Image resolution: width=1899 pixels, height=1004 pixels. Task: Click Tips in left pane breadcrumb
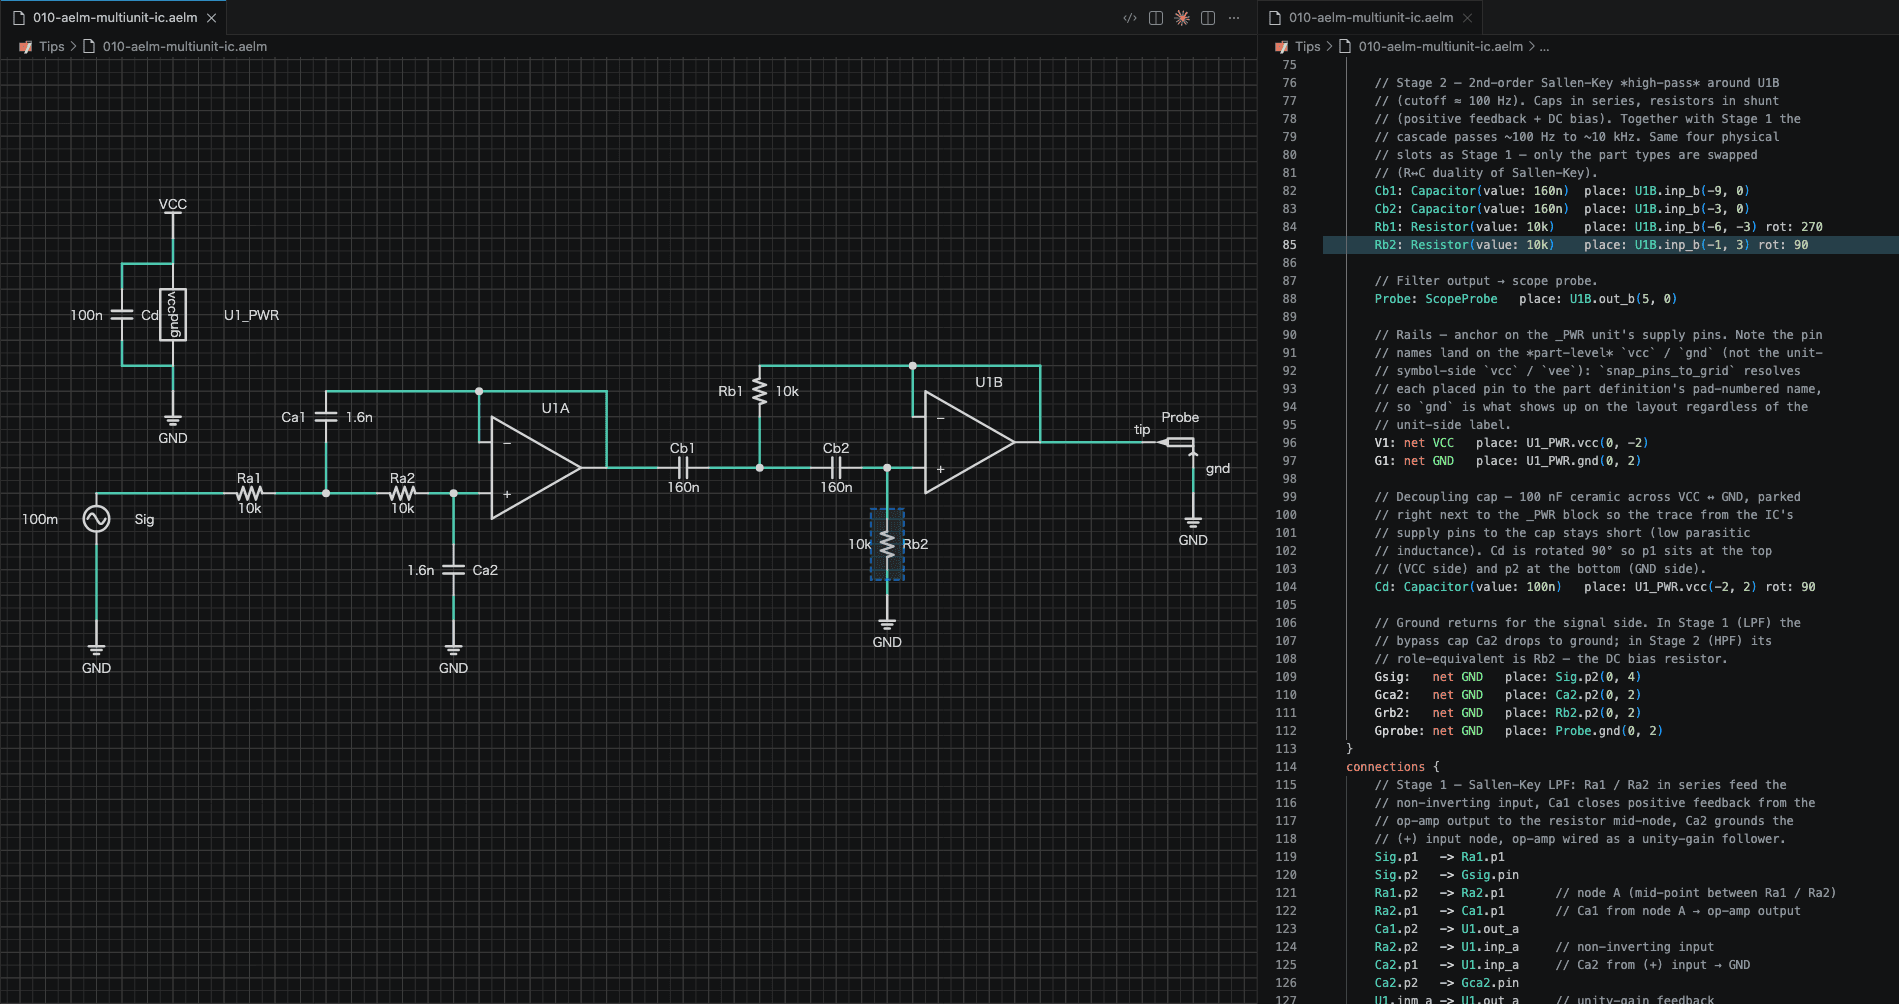[x=52, y=46]
